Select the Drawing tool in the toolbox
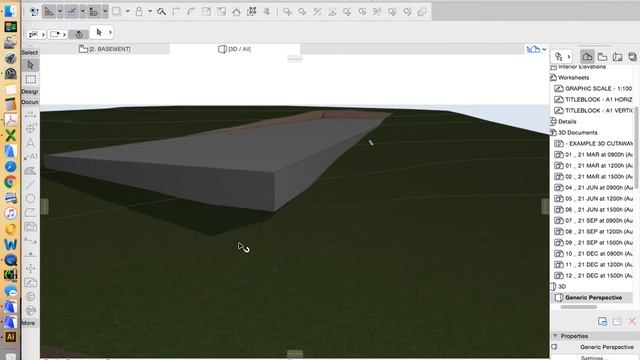 click(x=31, y=227)
